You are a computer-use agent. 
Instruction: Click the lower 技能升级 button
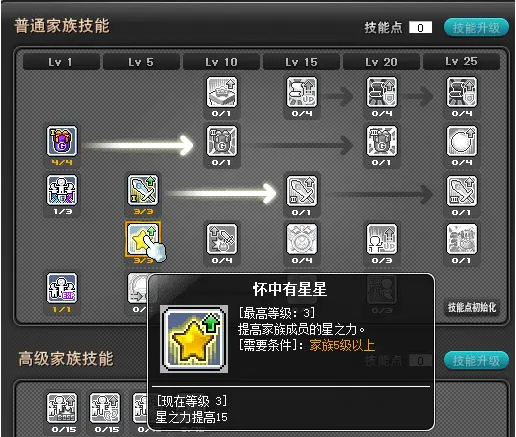(476, 360)
